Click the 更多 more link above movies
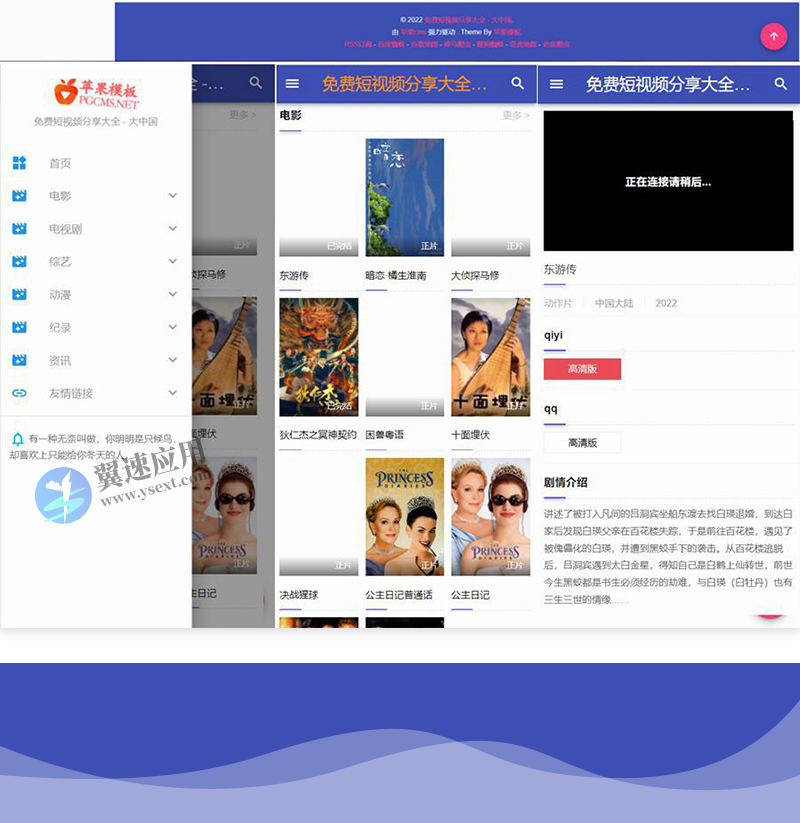 point(516,116)
